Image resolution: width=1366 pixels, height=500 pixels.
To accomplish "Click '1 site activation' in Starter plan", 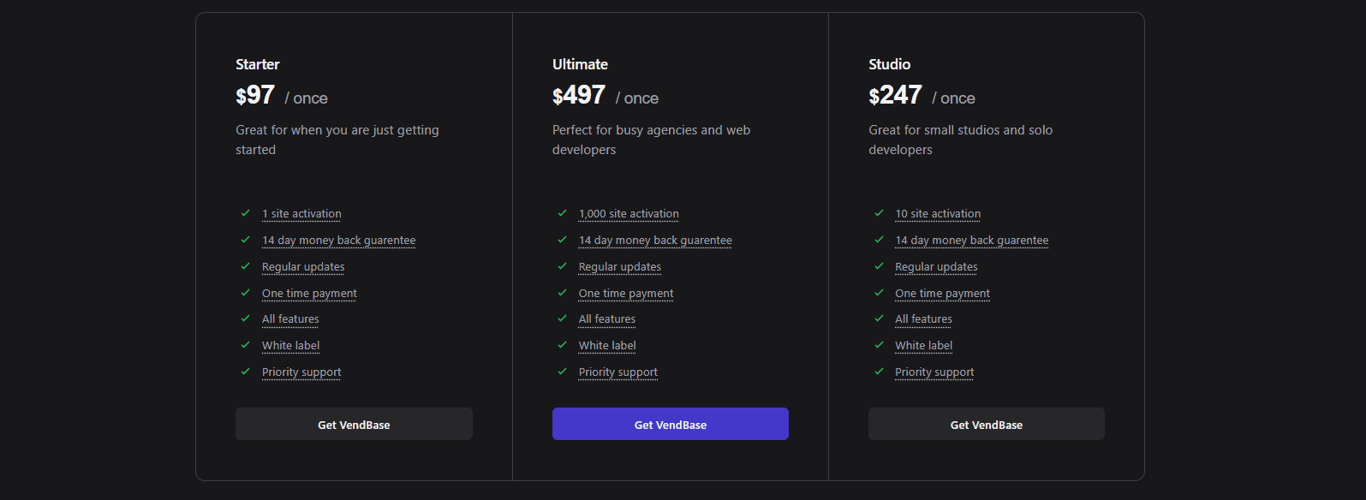I will pos(301,214).
